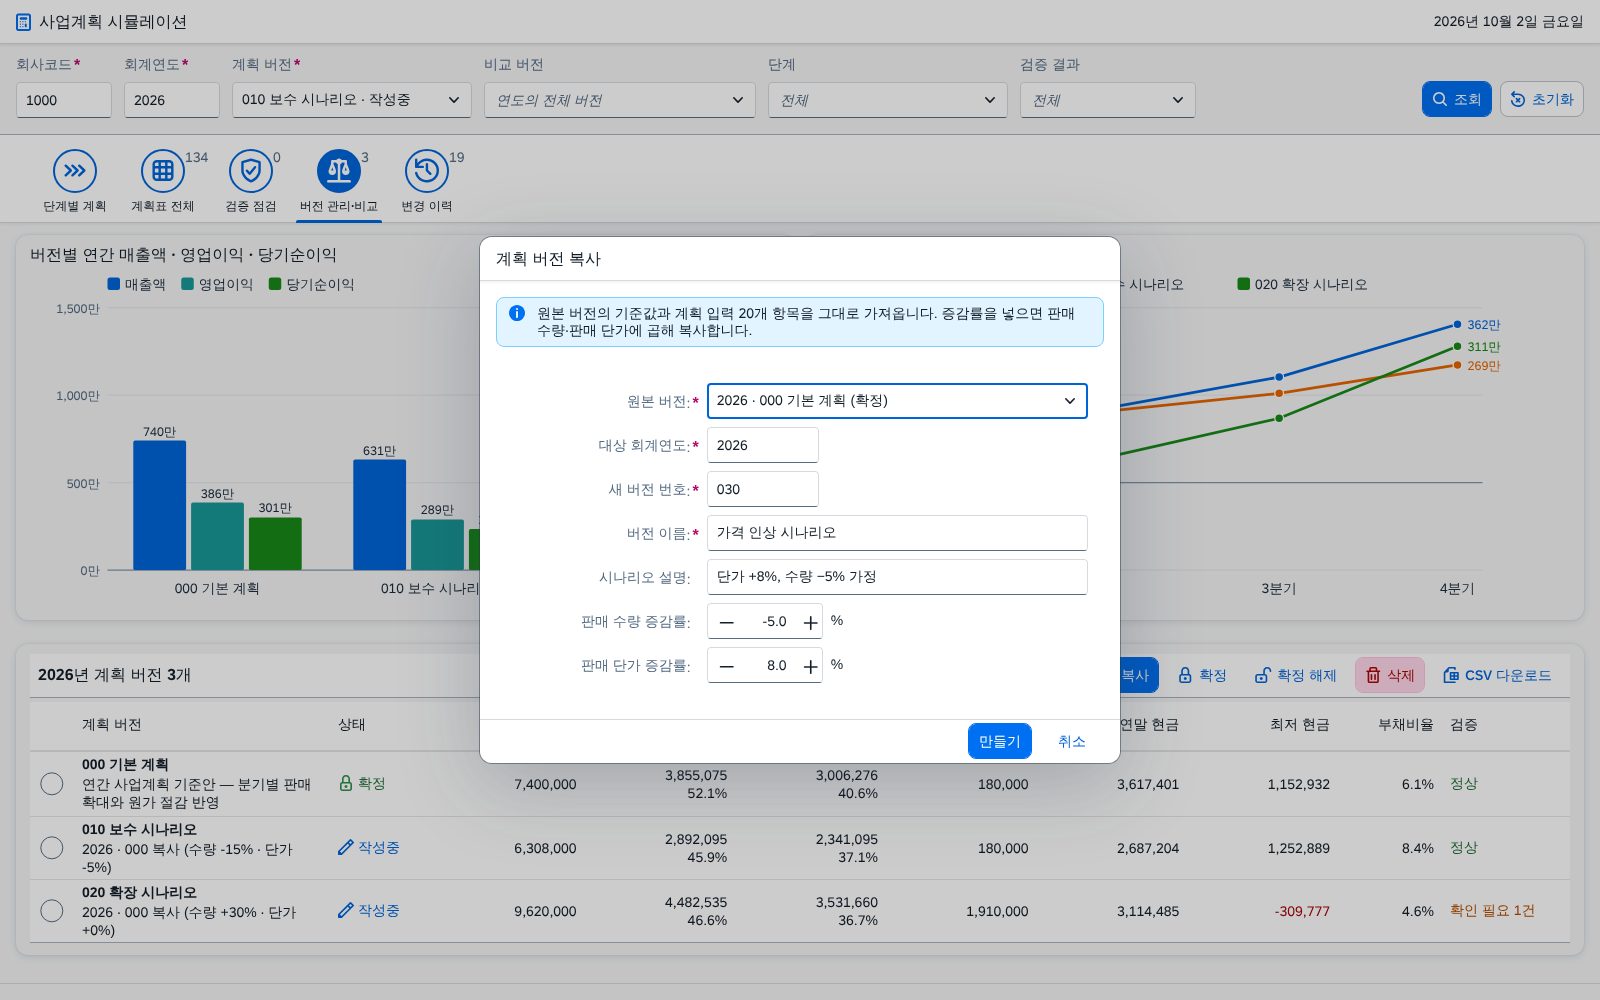Click the 확정 lock button in the table toolbar
This screenshot has width=1600, height=1000.
(x=1202, y=675)
